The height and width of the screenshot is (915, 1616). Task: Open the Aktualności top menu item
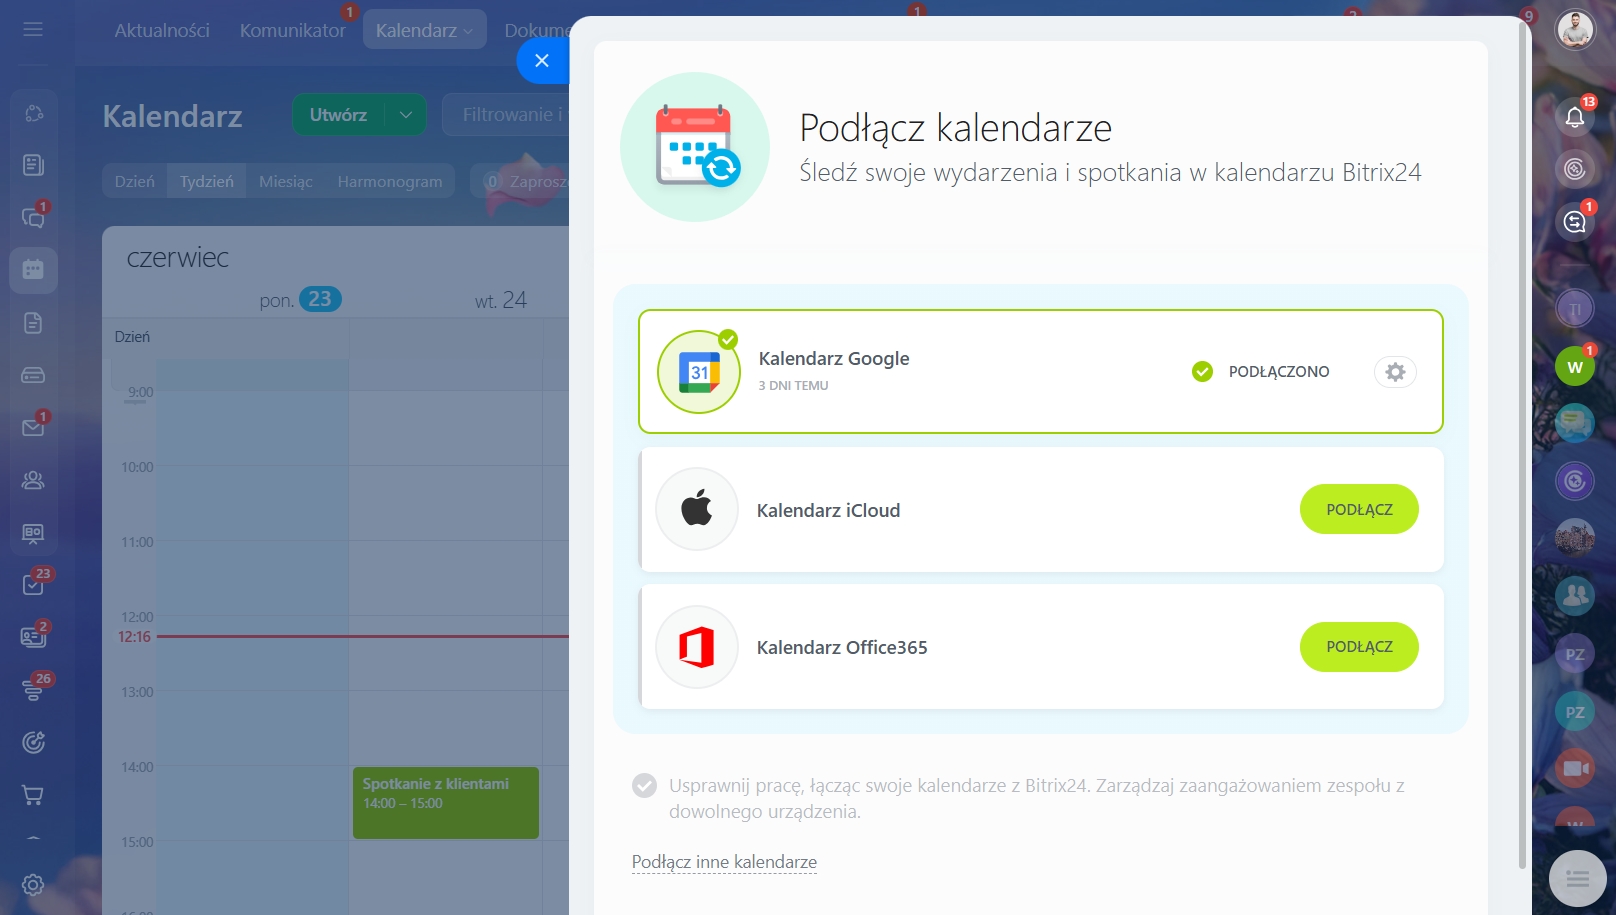(162, 30)
